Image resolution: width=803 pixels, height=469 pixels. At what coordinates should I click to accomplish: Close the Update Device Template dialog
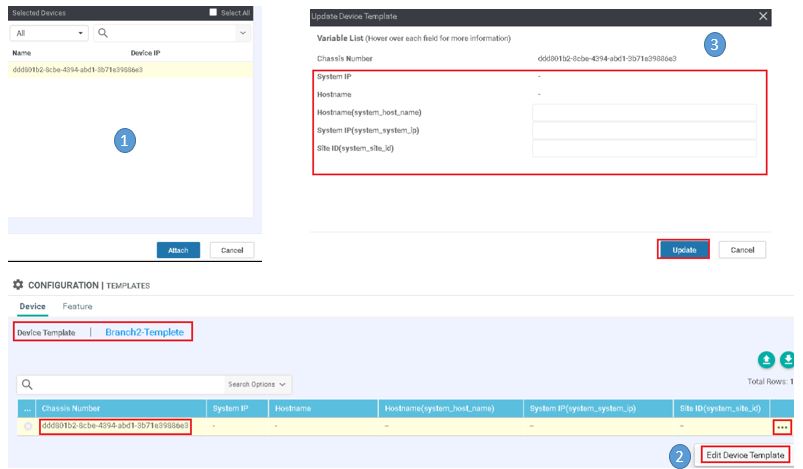(x=763, y=16)
